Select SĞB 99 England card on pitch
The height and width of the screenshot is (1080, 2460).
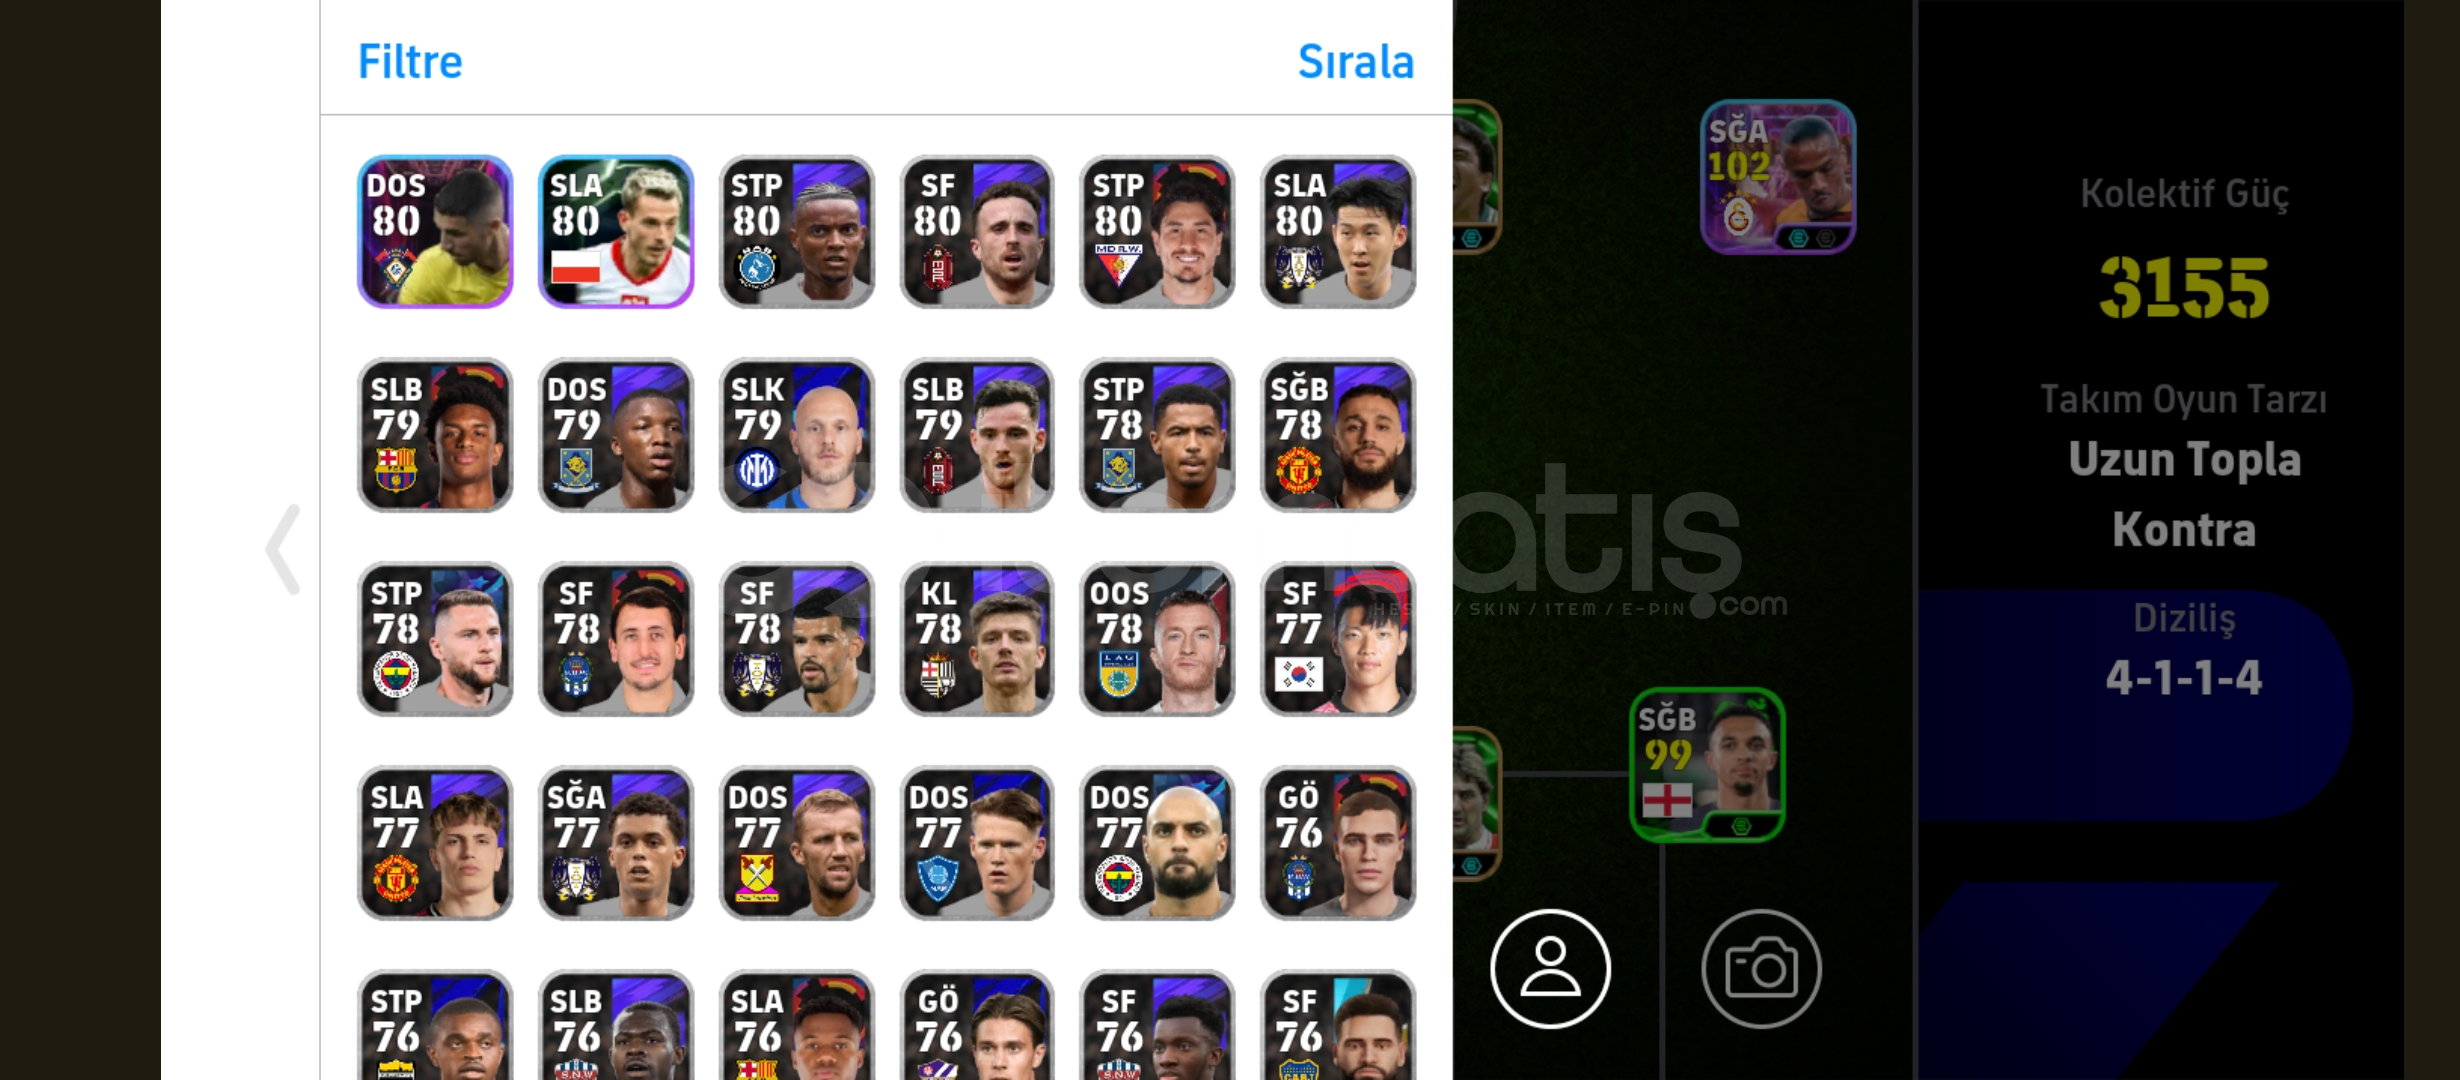pyautogui.click(x=1707, y=764)
